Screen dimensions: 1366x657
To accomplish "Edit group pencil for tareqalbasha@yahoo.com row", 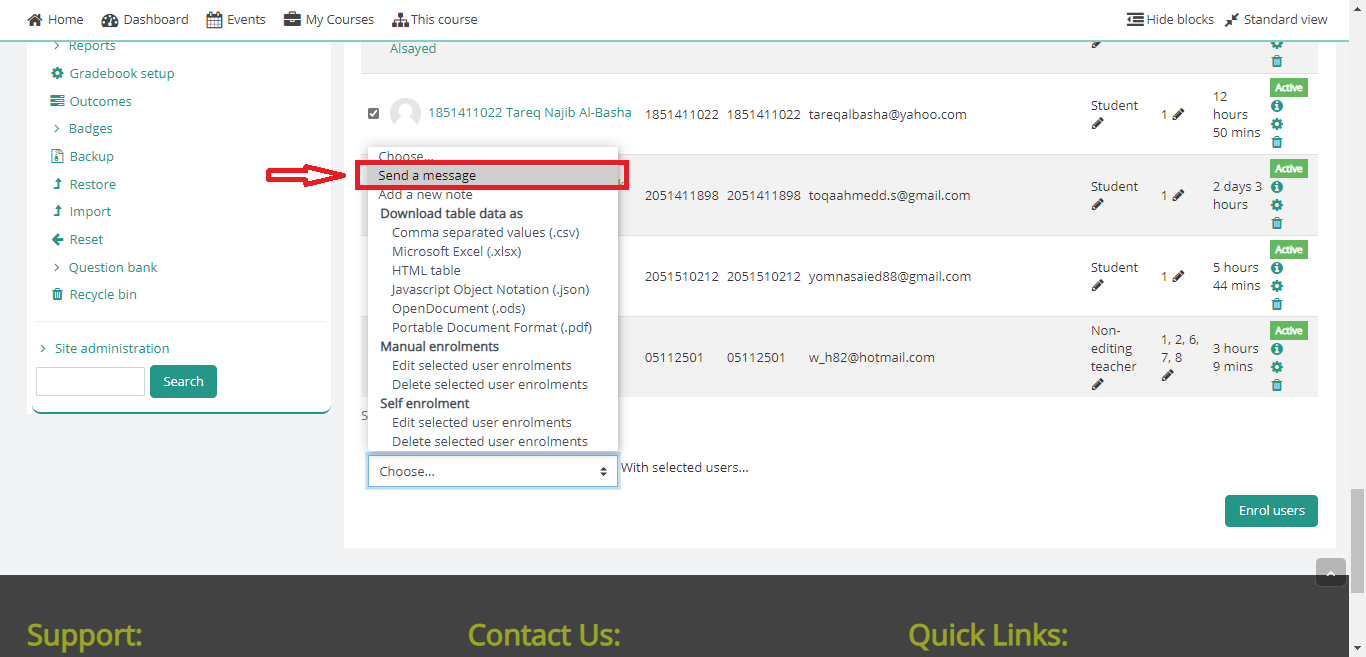I will [1178, 114].
